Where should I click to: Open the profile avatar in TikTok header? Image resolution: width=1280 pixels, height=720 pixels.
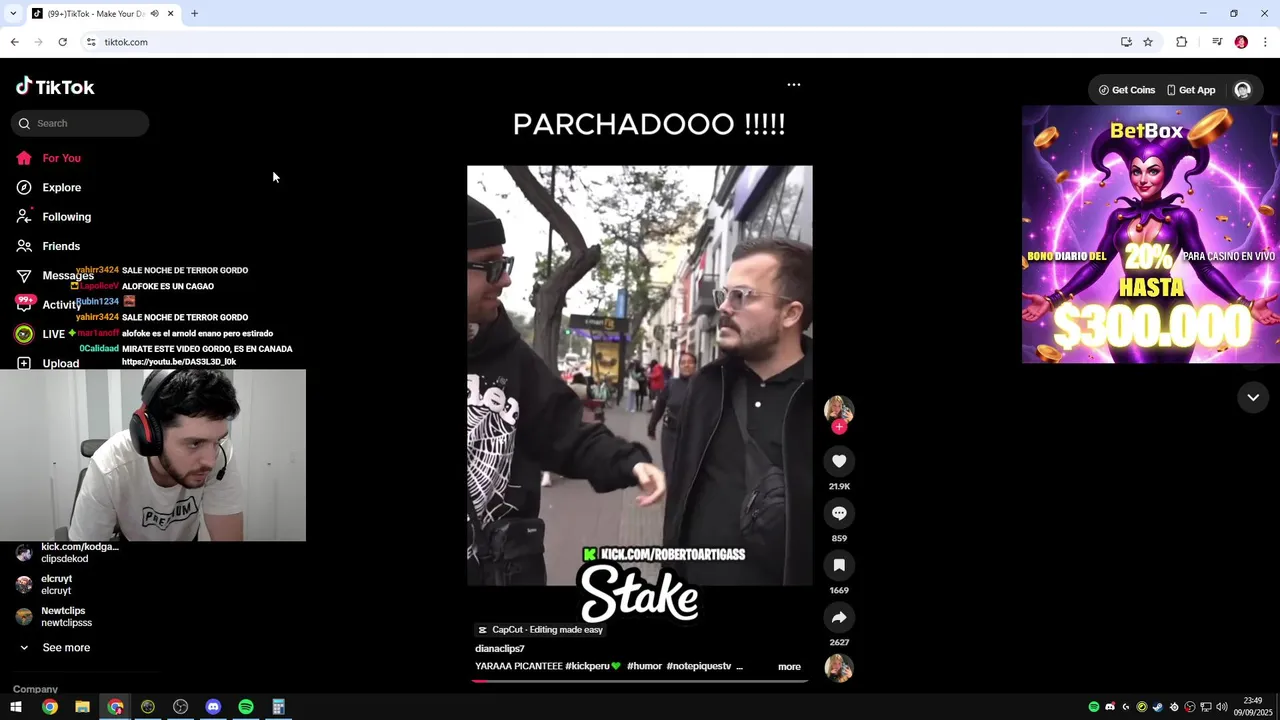pyautogui.click(x=1243, y=90)
